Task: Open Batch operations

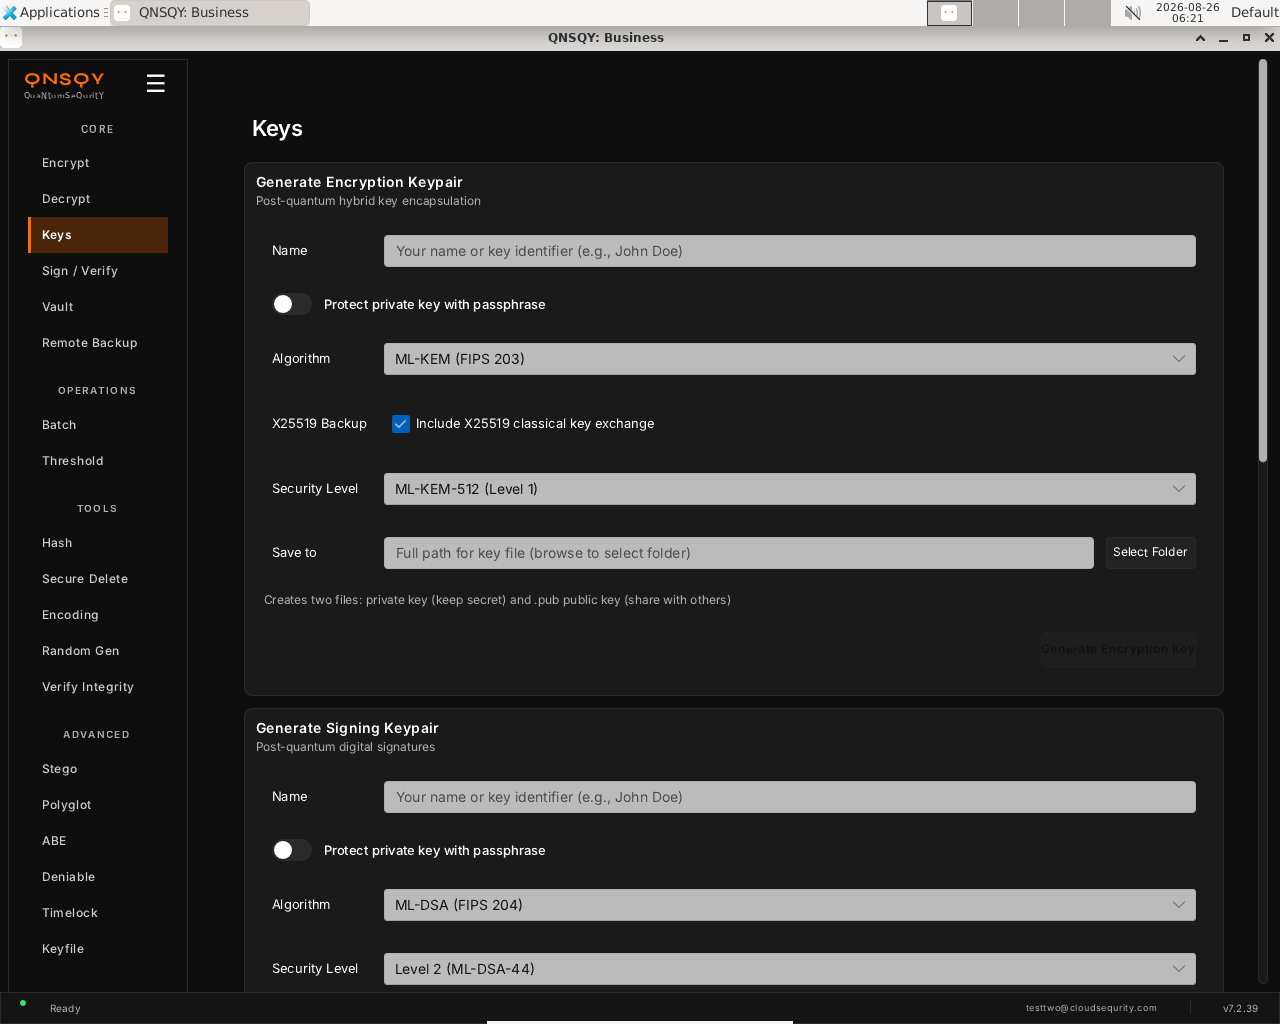Action: point(98,425)
